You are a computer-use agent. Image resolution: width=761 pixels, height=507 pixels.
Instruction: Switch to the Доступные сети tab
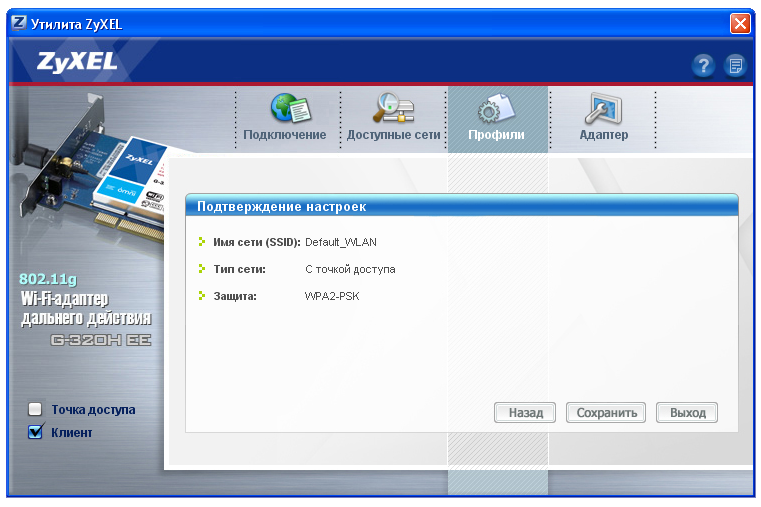[x=393, y=135]
